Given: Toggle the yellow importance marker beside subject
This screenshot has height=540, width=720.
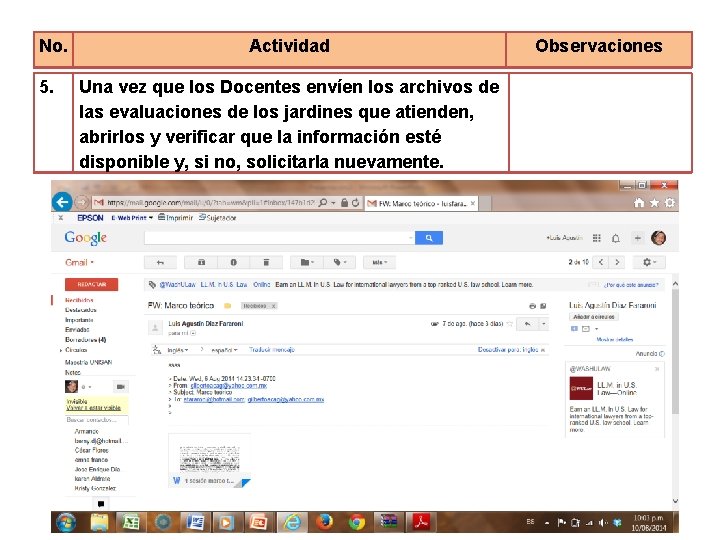Looking at the screenshot, I should (x=227, y=306).
